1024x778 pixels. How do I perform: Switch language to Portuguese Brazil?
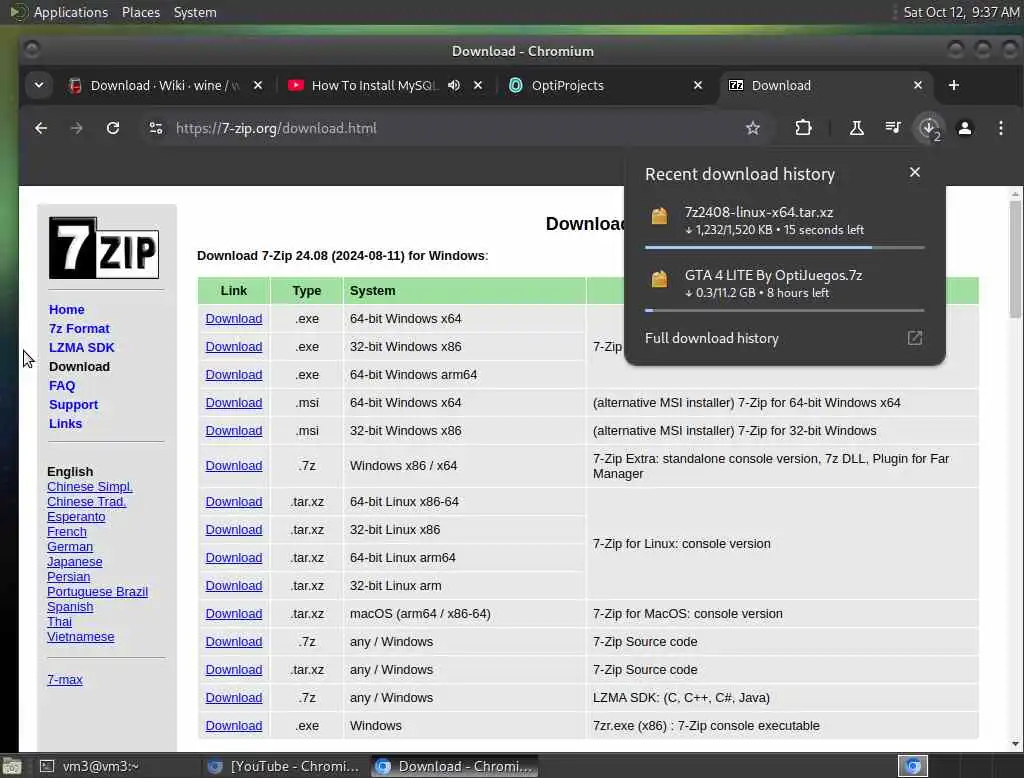[97, 592]
